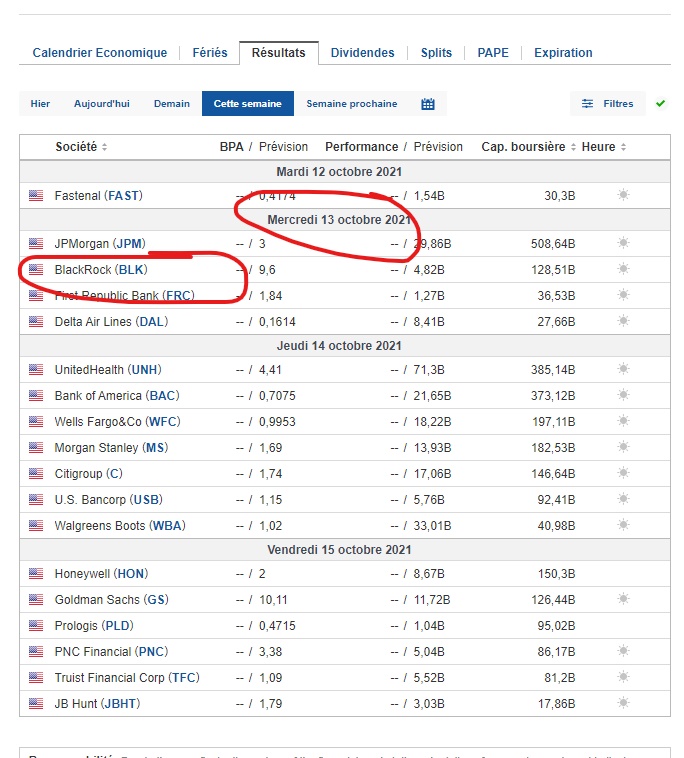Viewport: 684px width, 758px height.
Task: Click EPS forecast 10,11 for Goldman Sachs
Action: click(273, 600)
